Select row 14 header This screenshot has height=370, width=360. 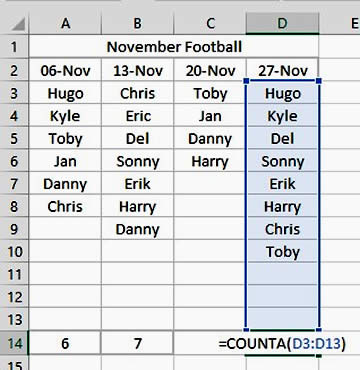click(x=14, y=343)
